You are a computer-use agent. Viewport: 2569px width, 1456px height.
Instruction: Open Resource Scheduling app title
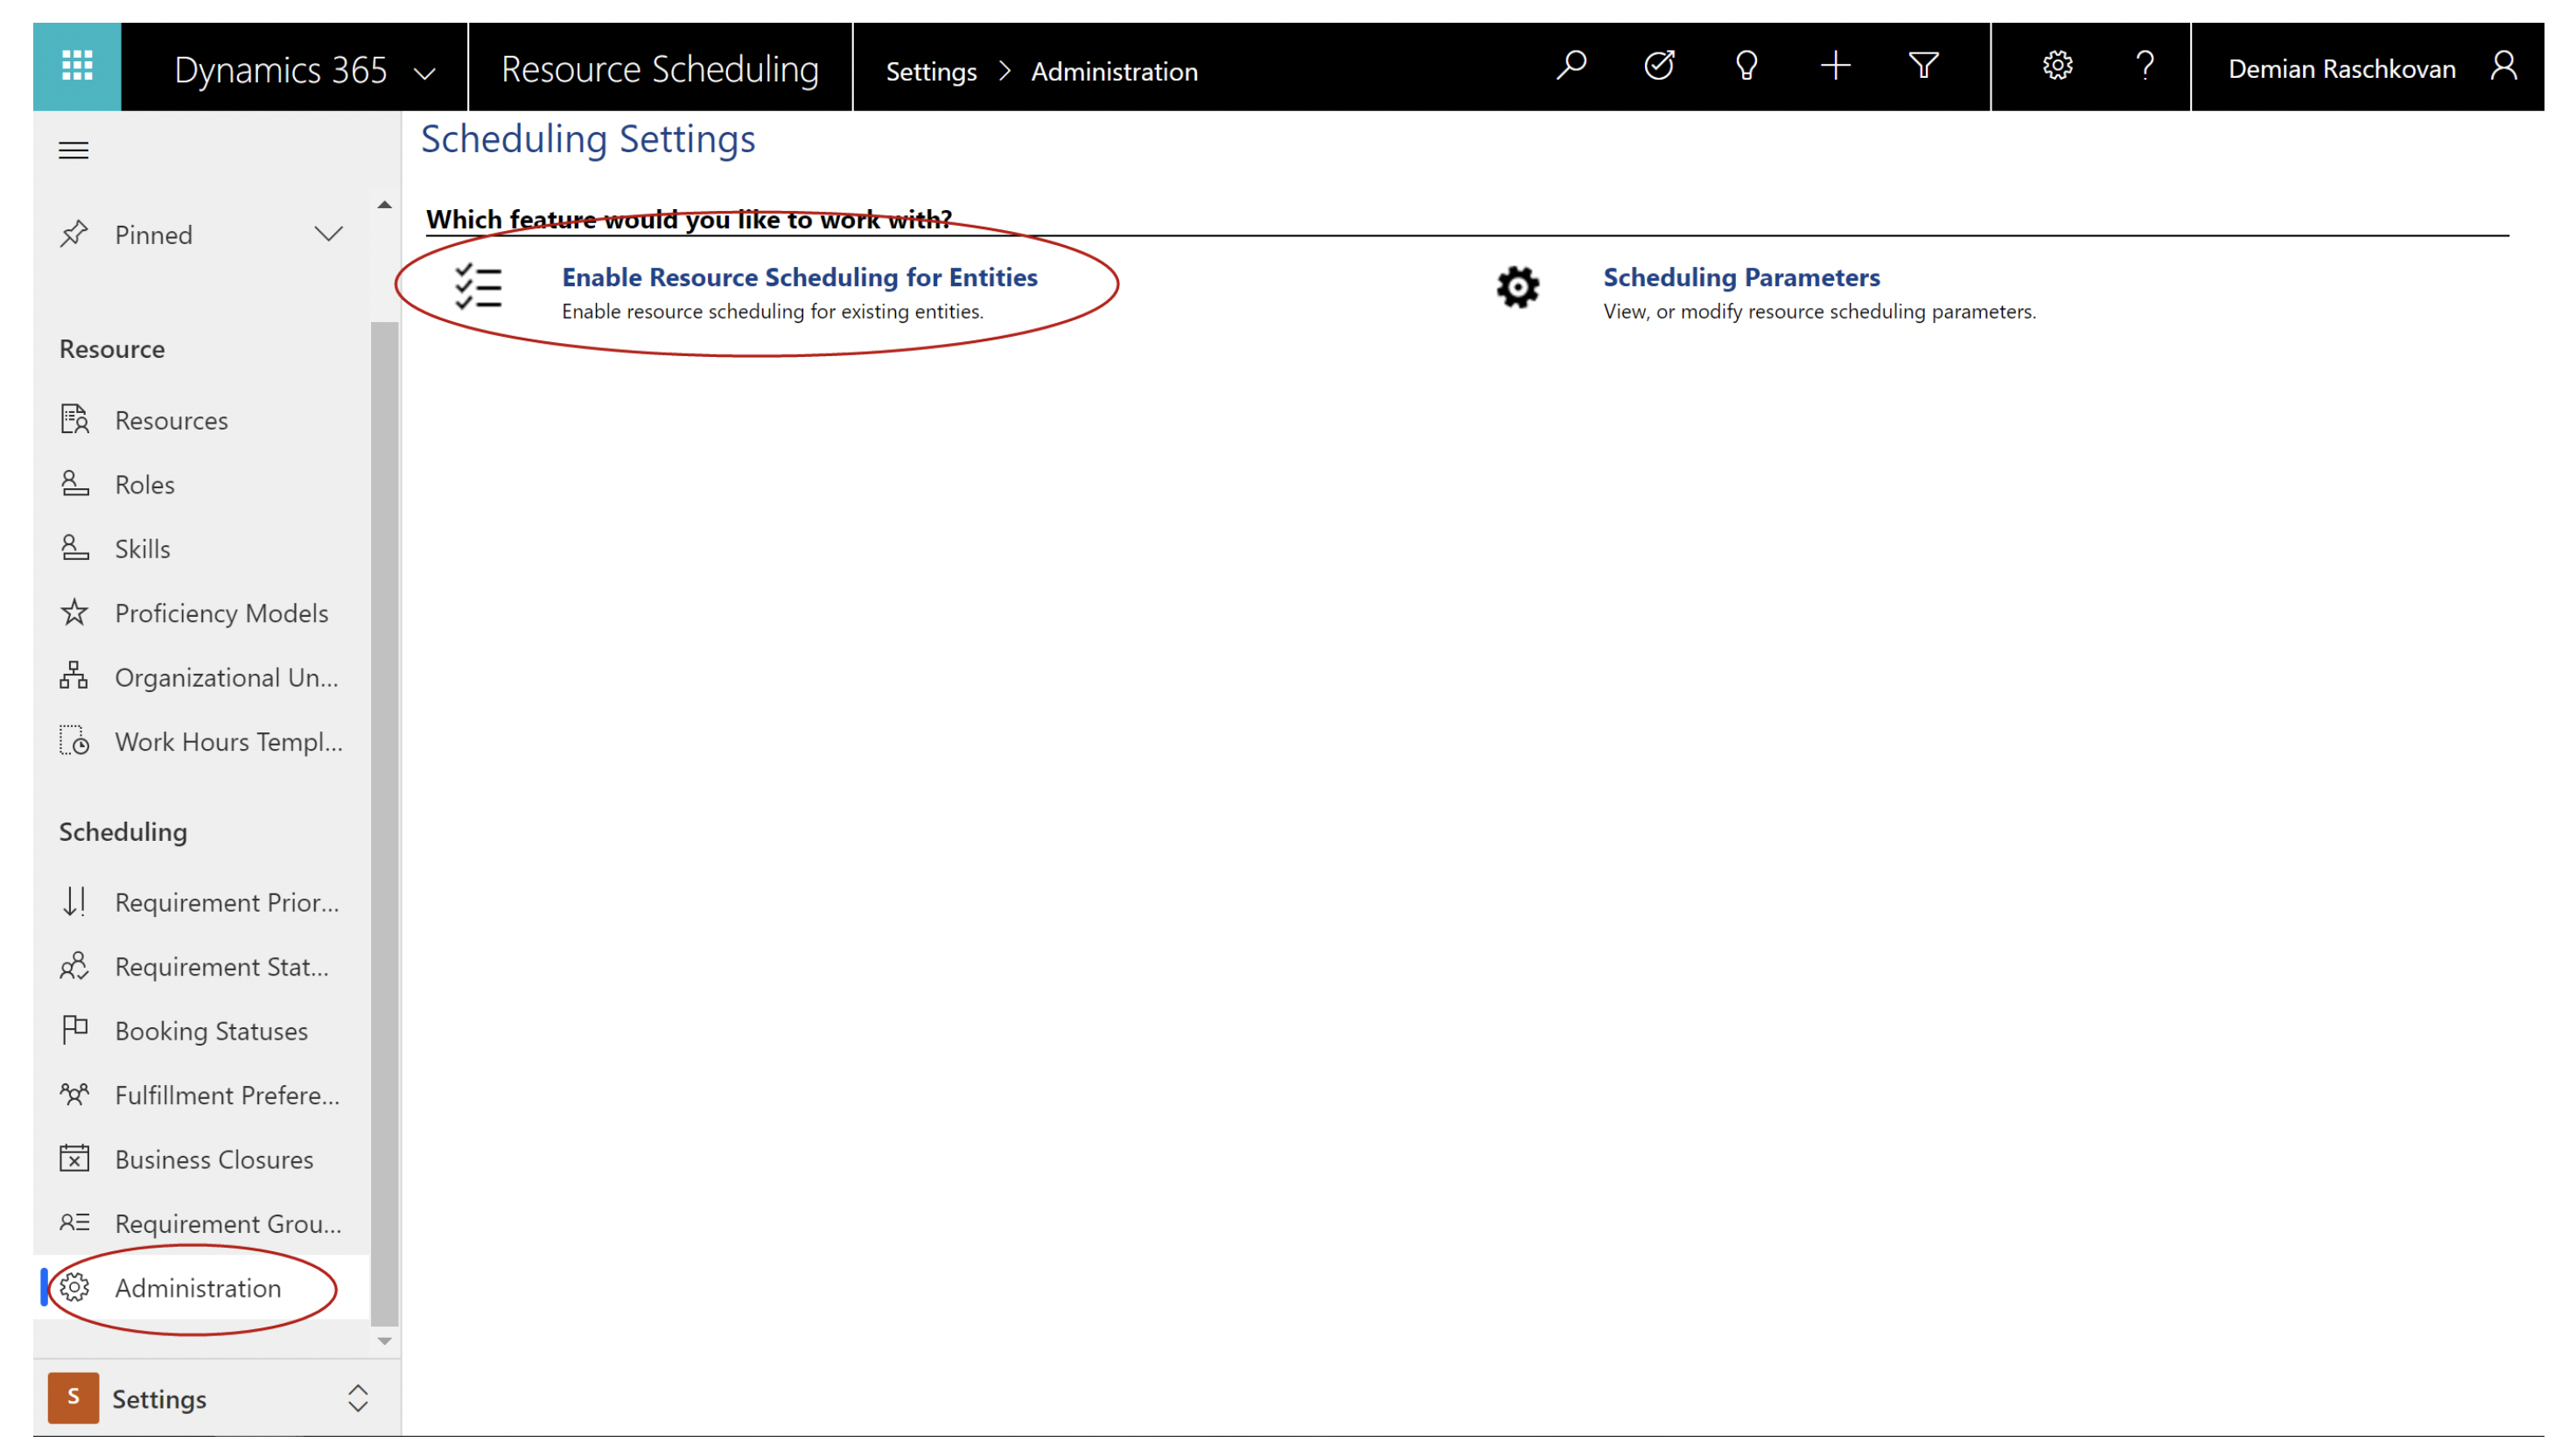point(660,69)
